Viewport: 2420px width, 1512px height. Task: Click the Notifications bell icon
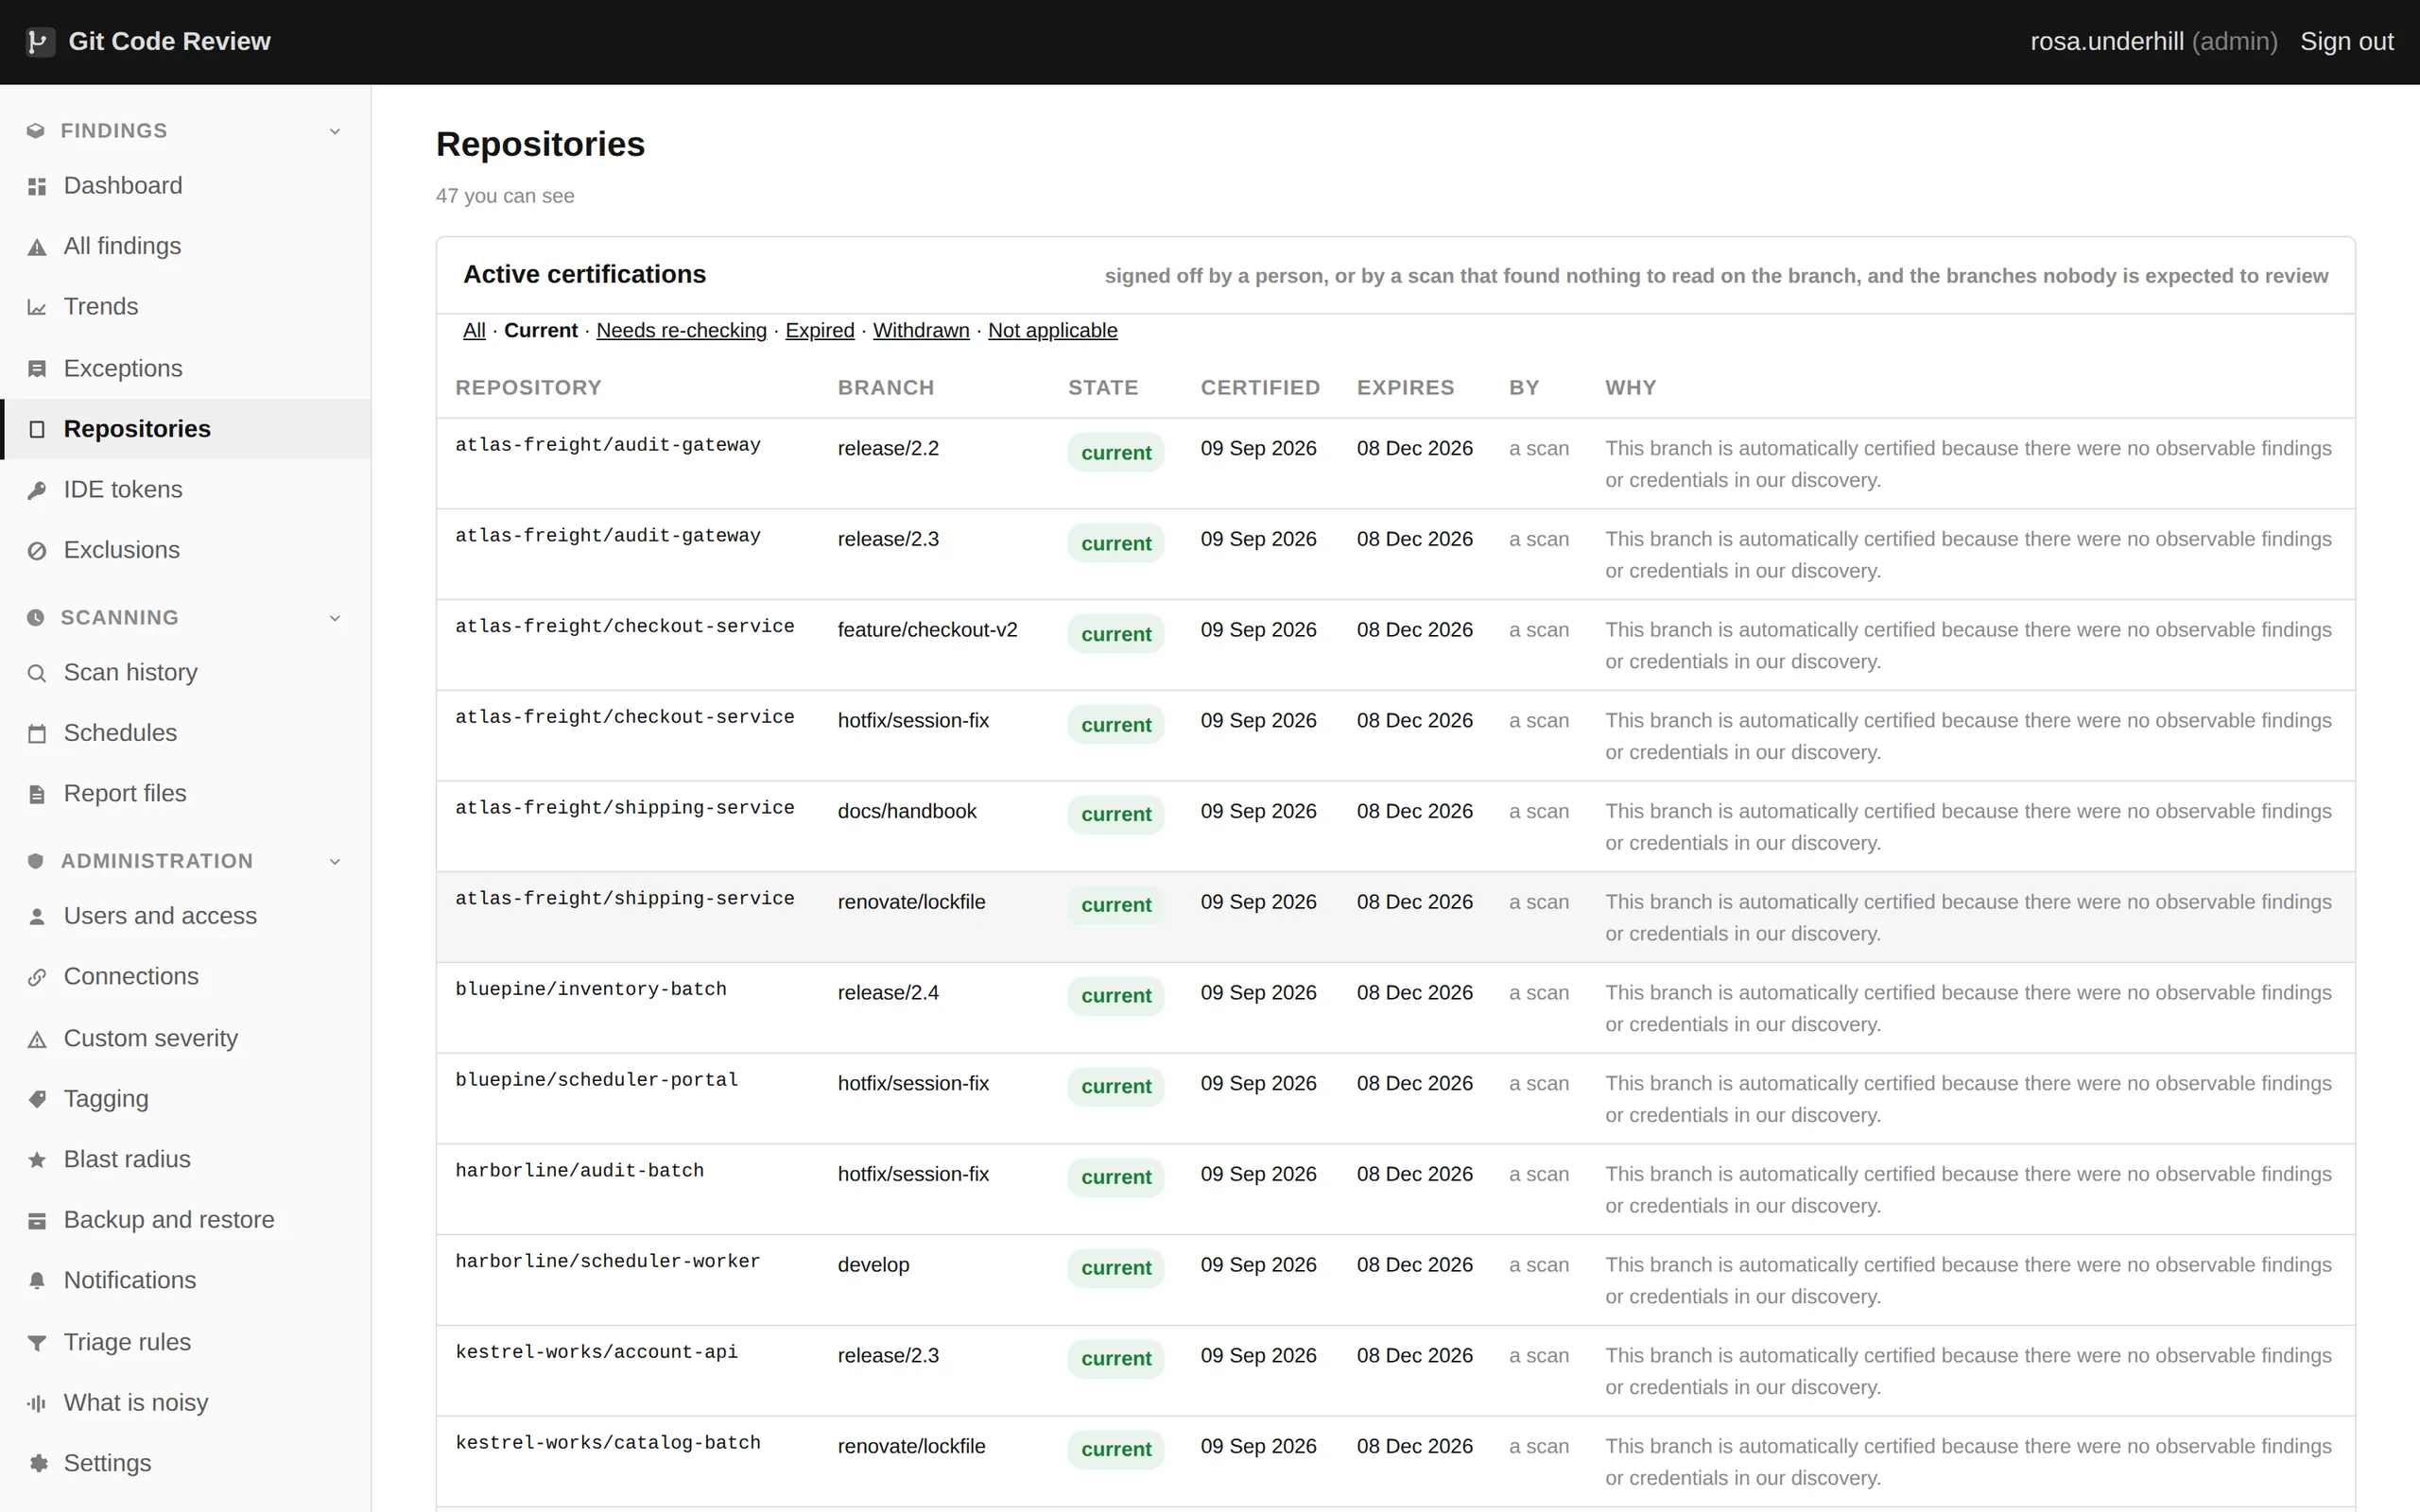37,1281
